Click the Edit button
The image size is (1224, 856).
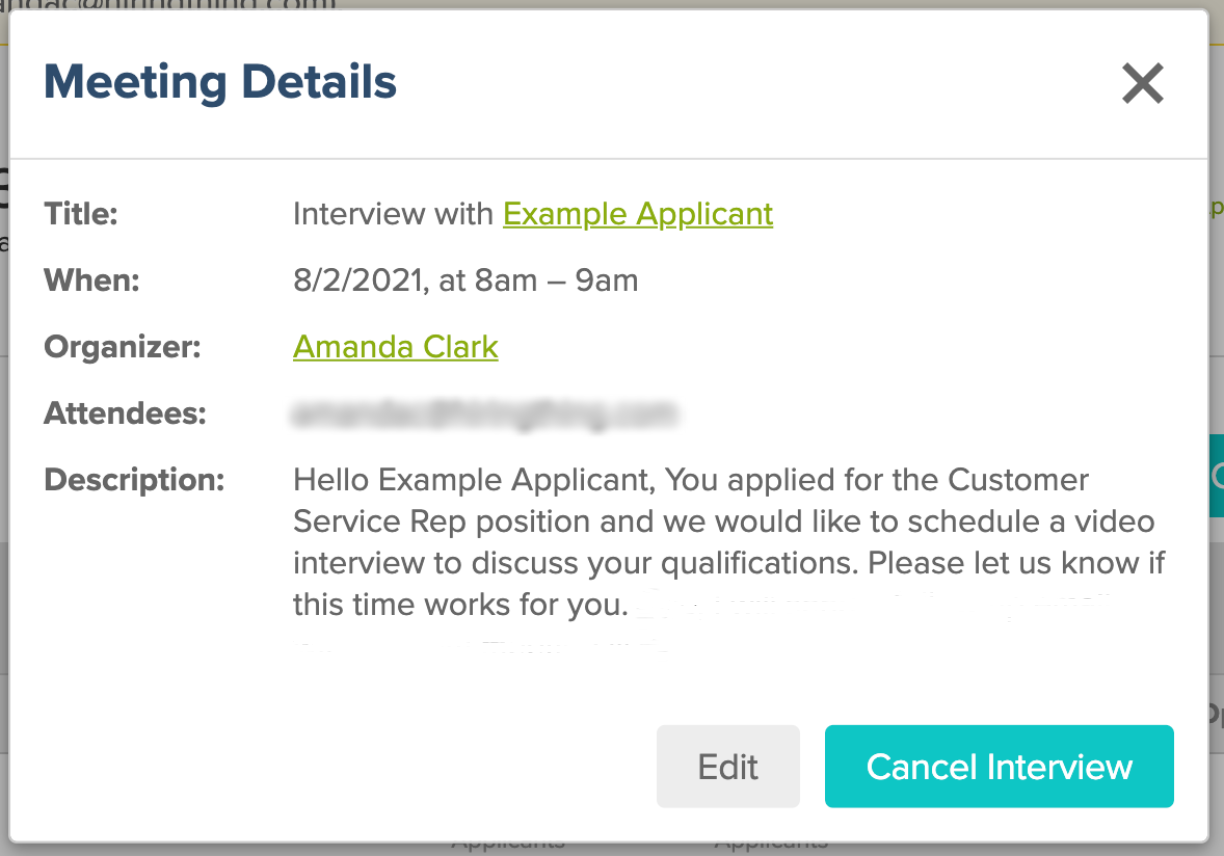pyautogui.click(x=727, y=766)
